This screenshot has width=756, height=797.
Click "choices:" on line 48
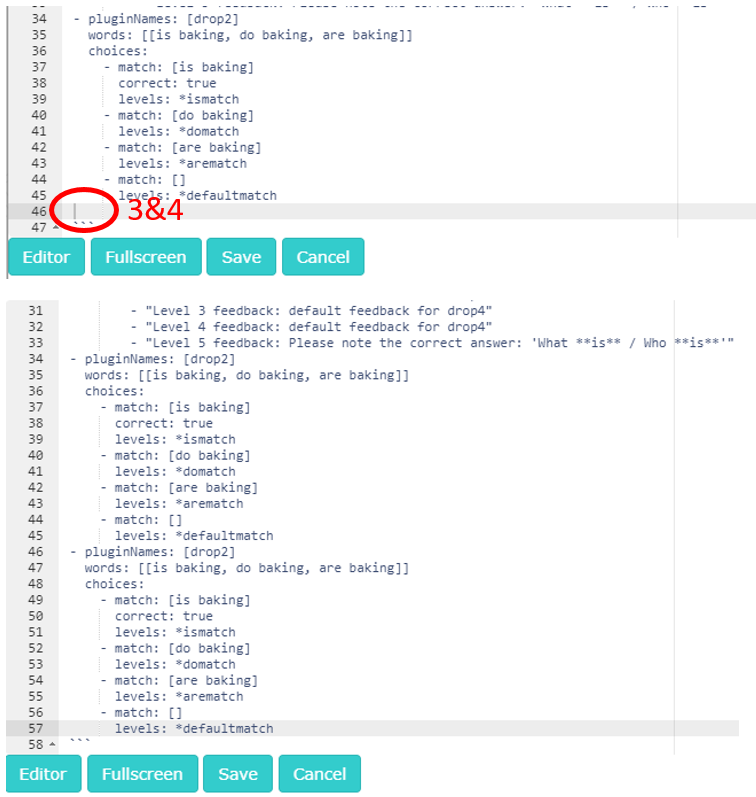click(114, 584)
